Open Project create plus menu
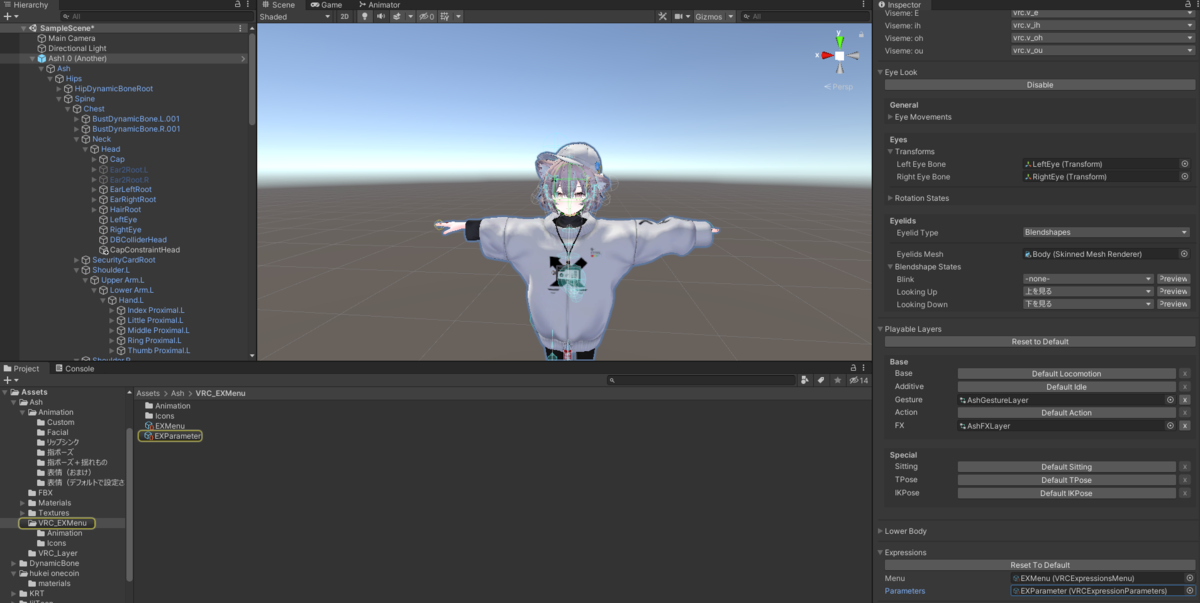 [9, 380]
